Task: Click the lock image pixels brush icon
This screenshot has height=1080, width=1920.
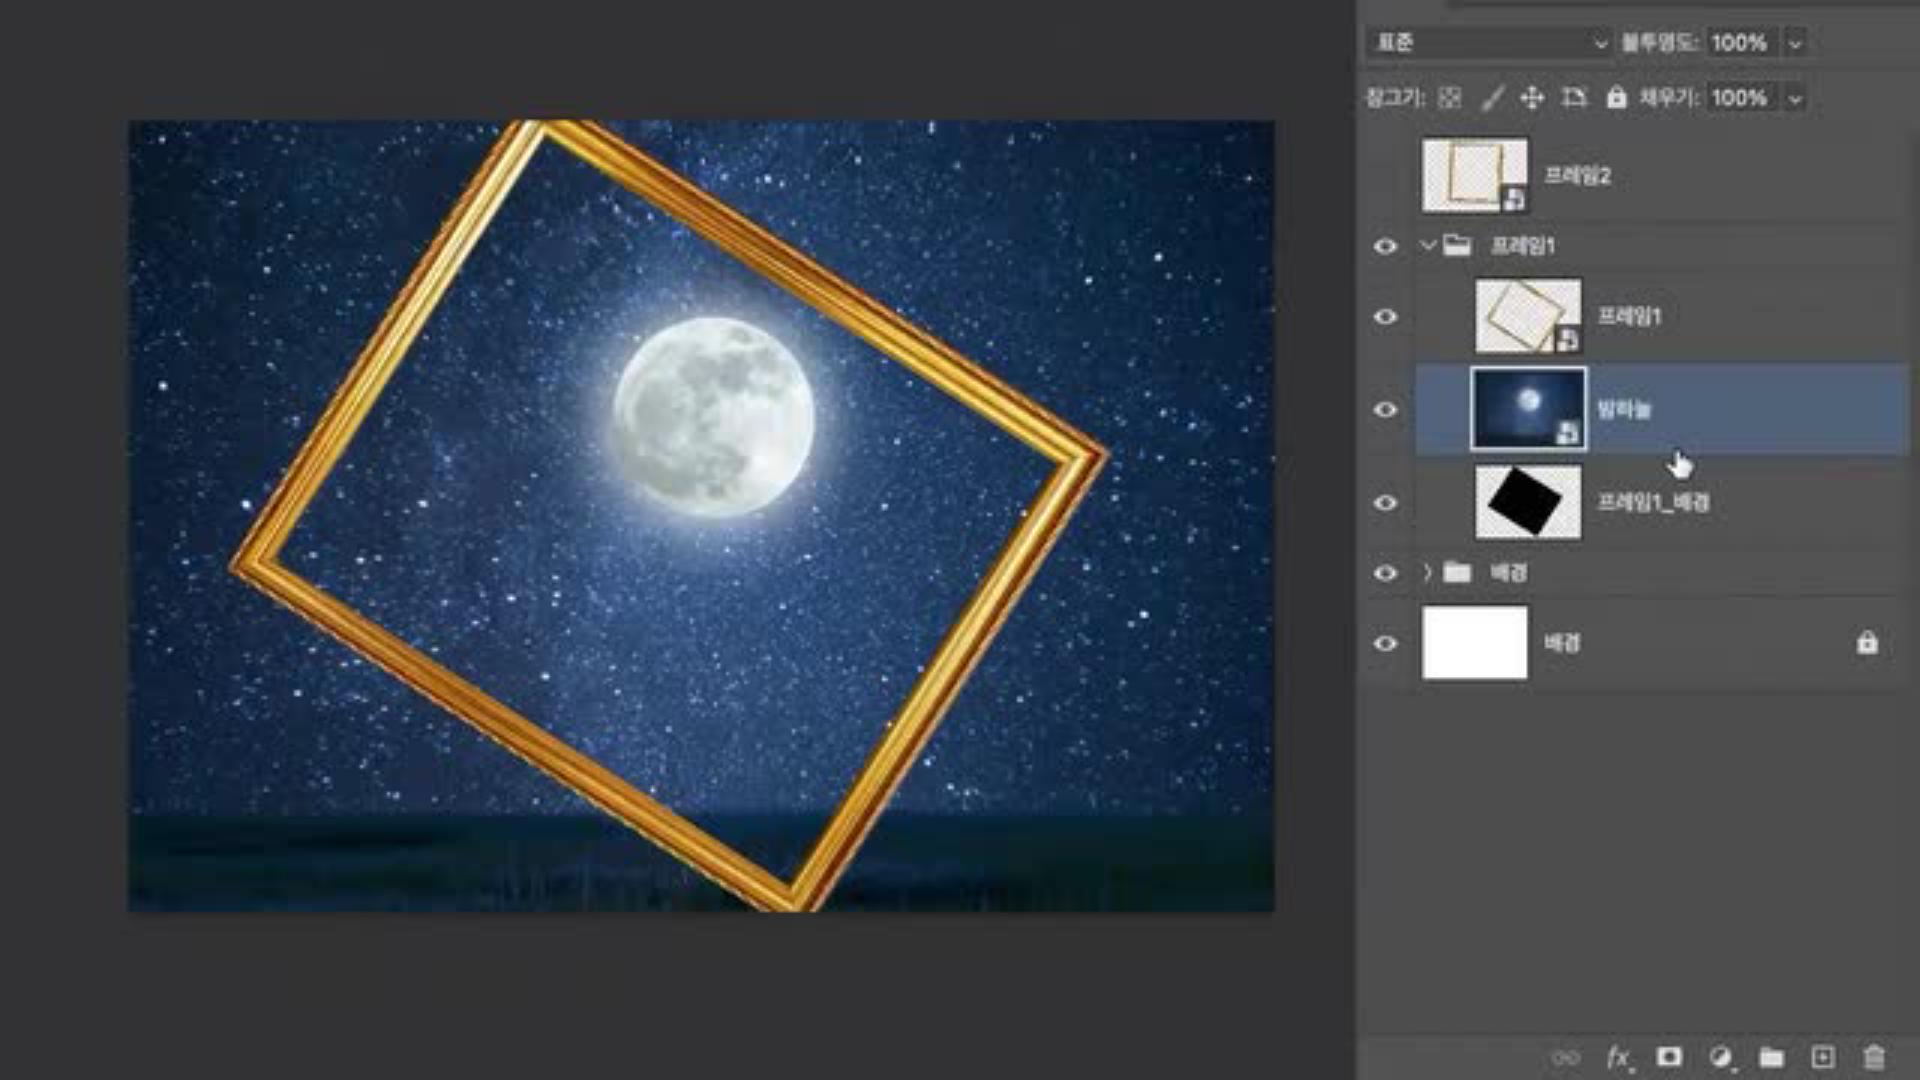Action: click(x=1492, y=98)
